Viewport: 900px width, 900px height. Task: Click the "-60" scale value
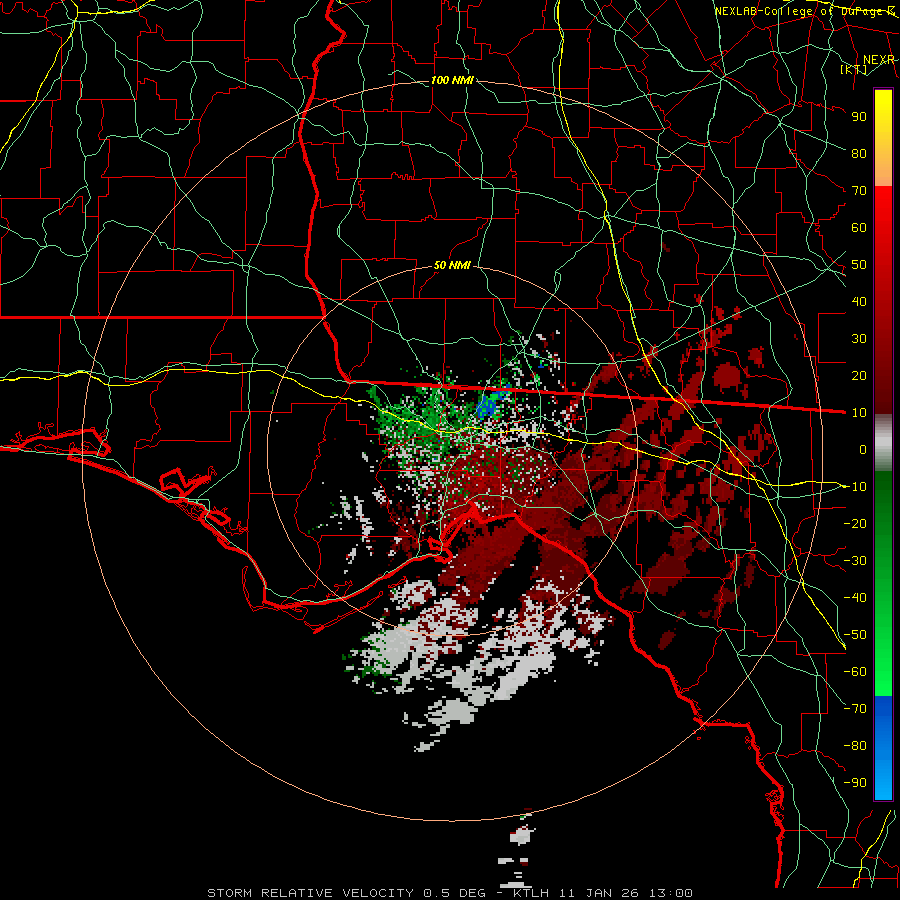(855, 672)
